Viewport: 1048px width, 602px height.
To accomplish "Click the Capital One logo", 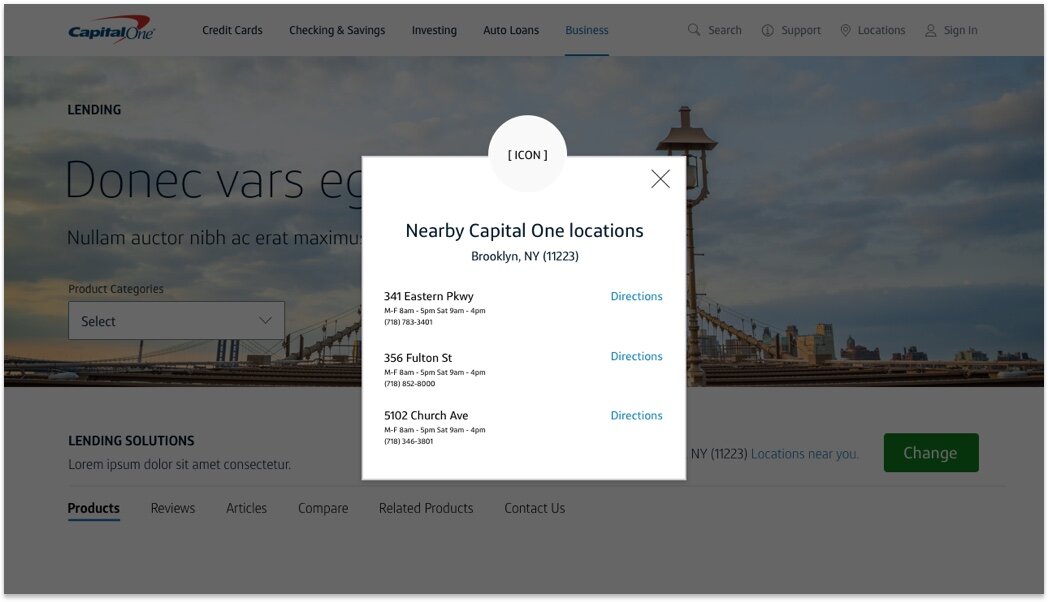I will coord(111,30).
